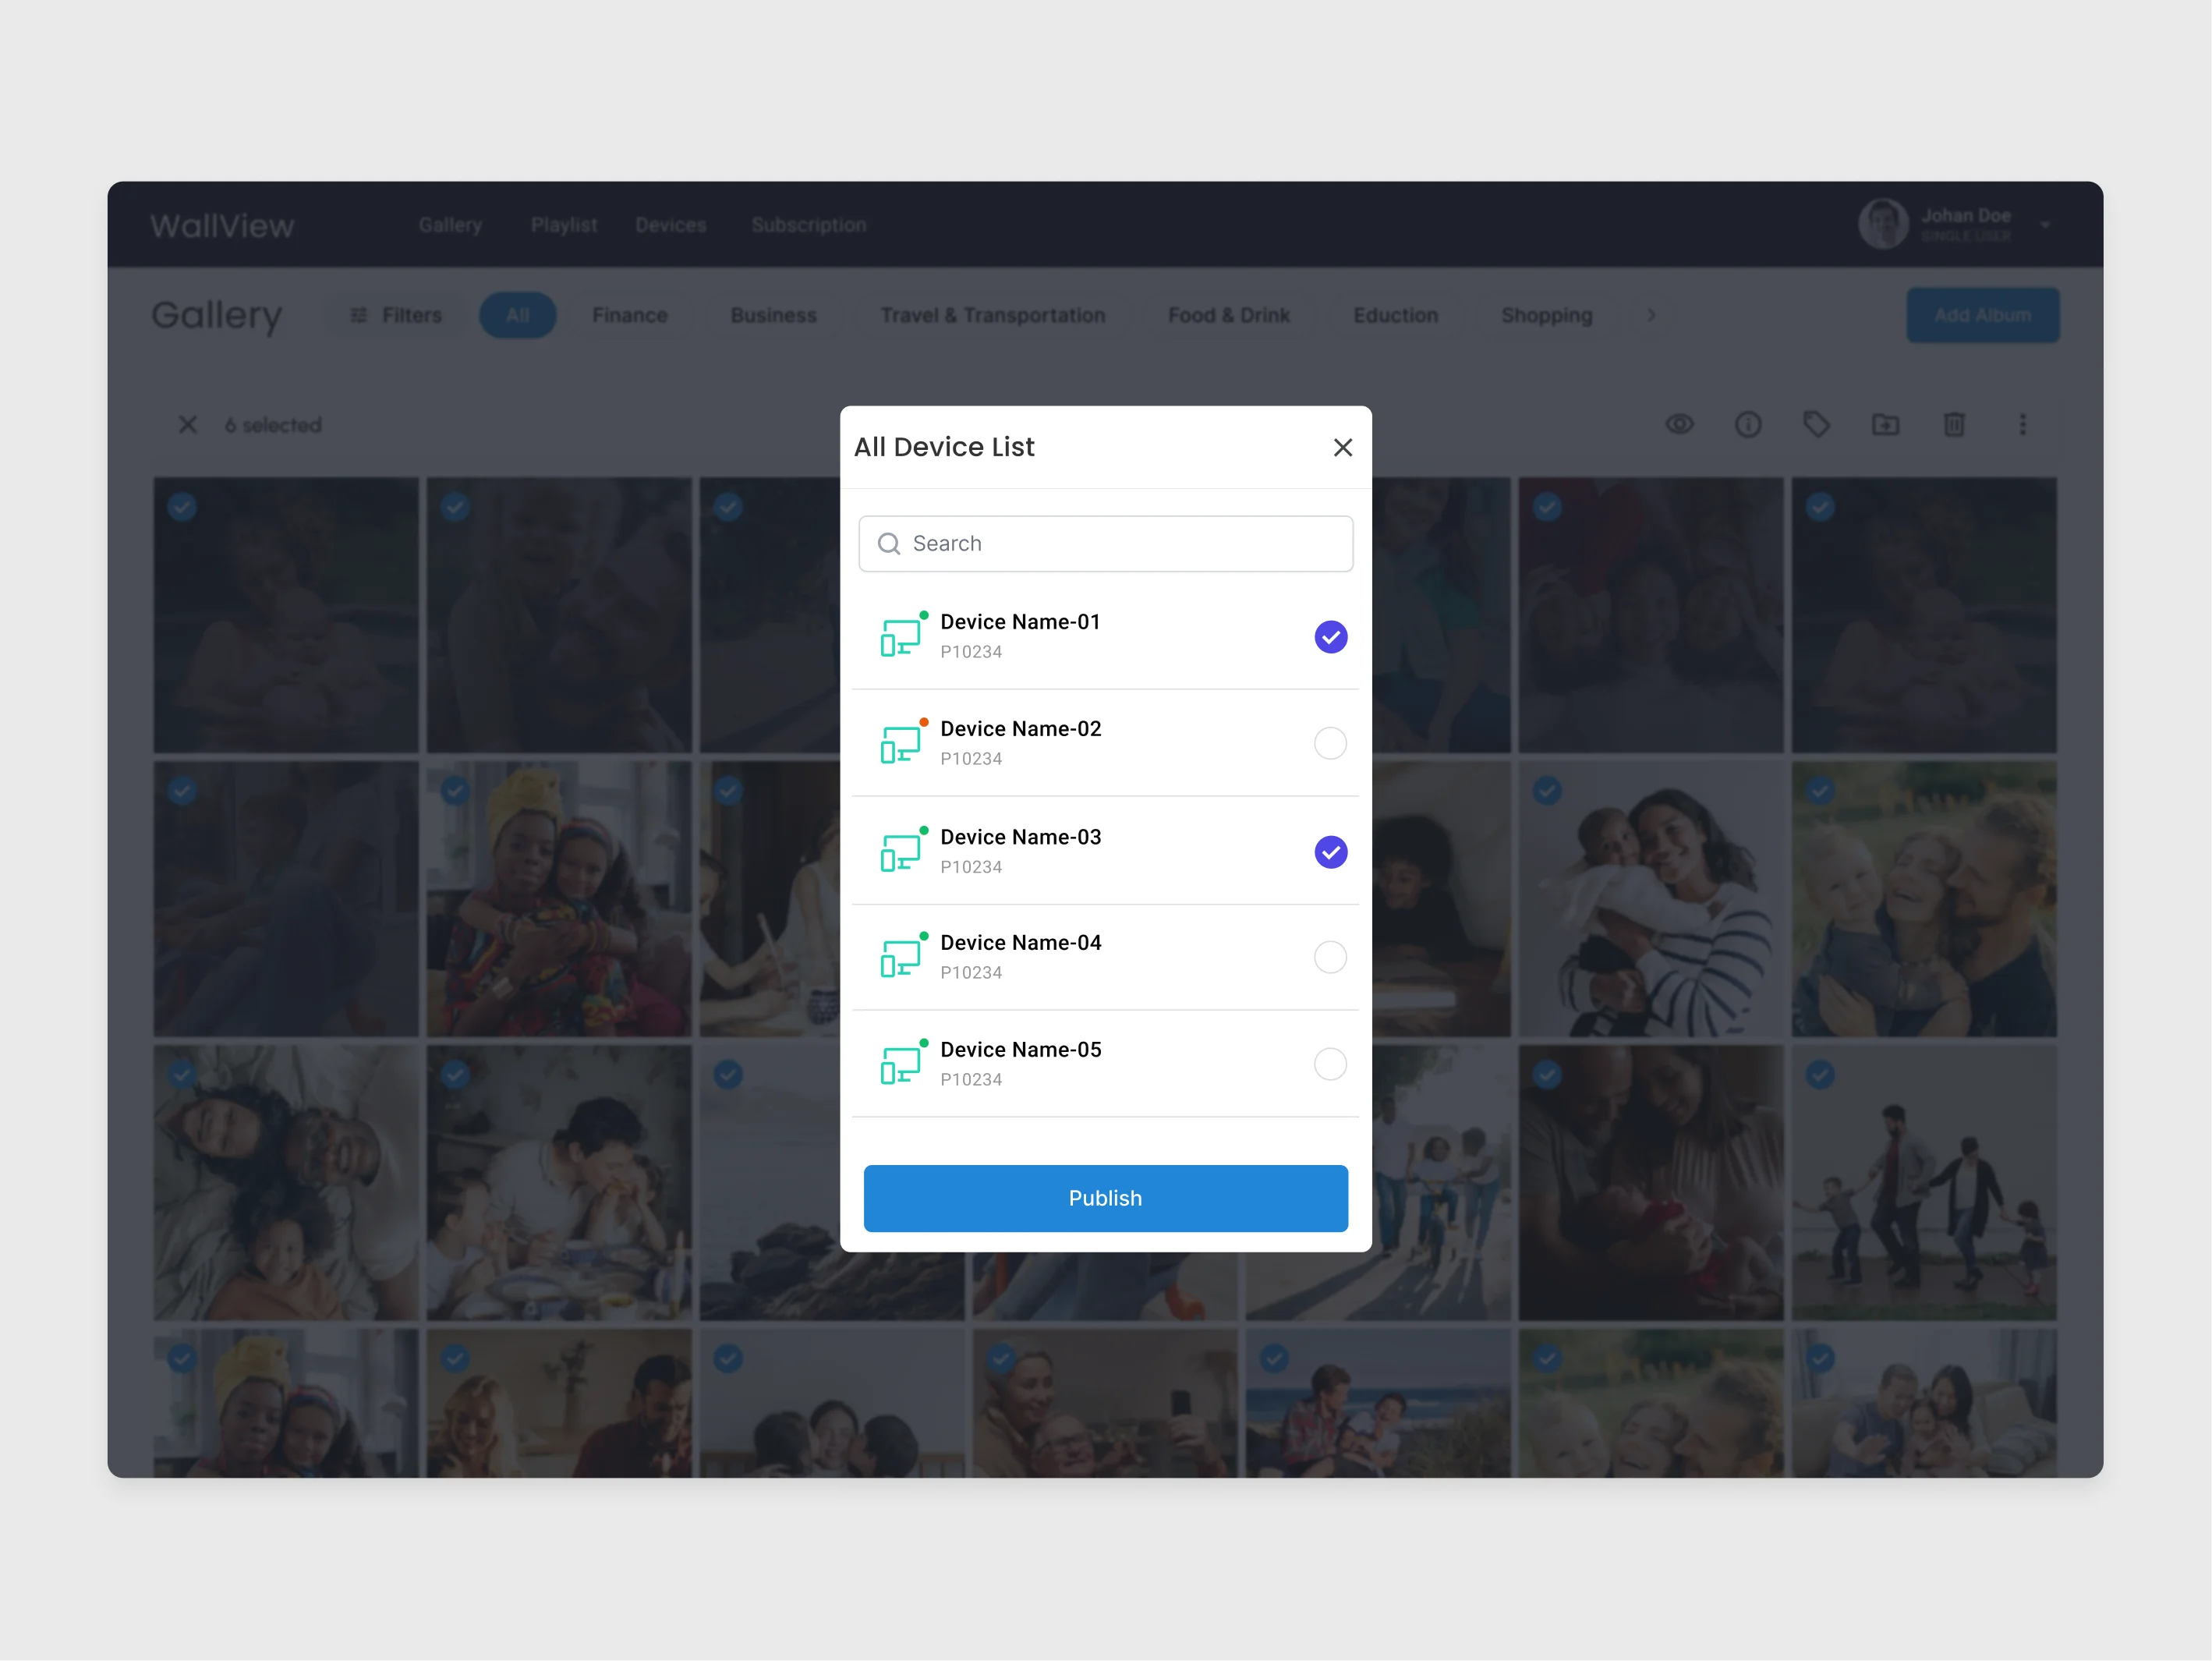Viewport: 2212px width, 1661px height.
Task: Click the eye preview icon in the selection toolbar
Action: tap(1679, 424)
